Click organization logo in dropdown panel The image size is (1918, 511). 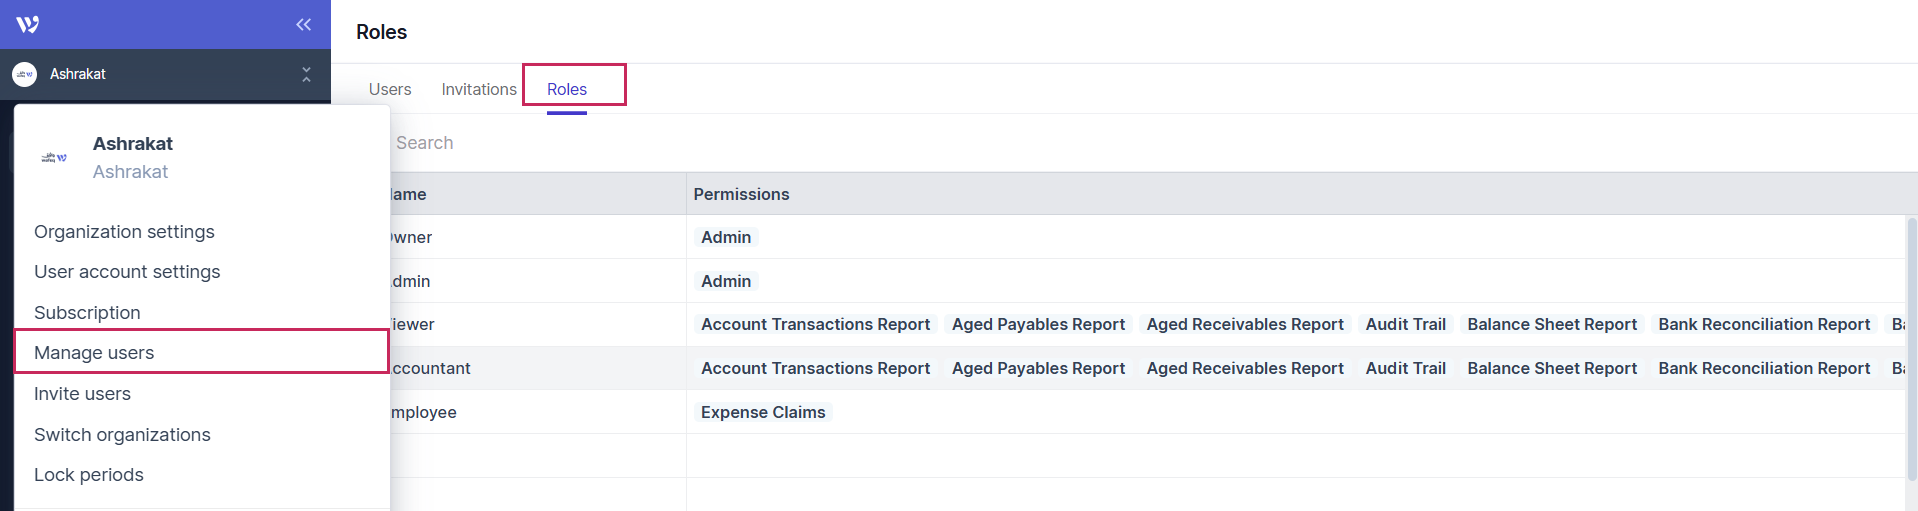pos(54,158)
